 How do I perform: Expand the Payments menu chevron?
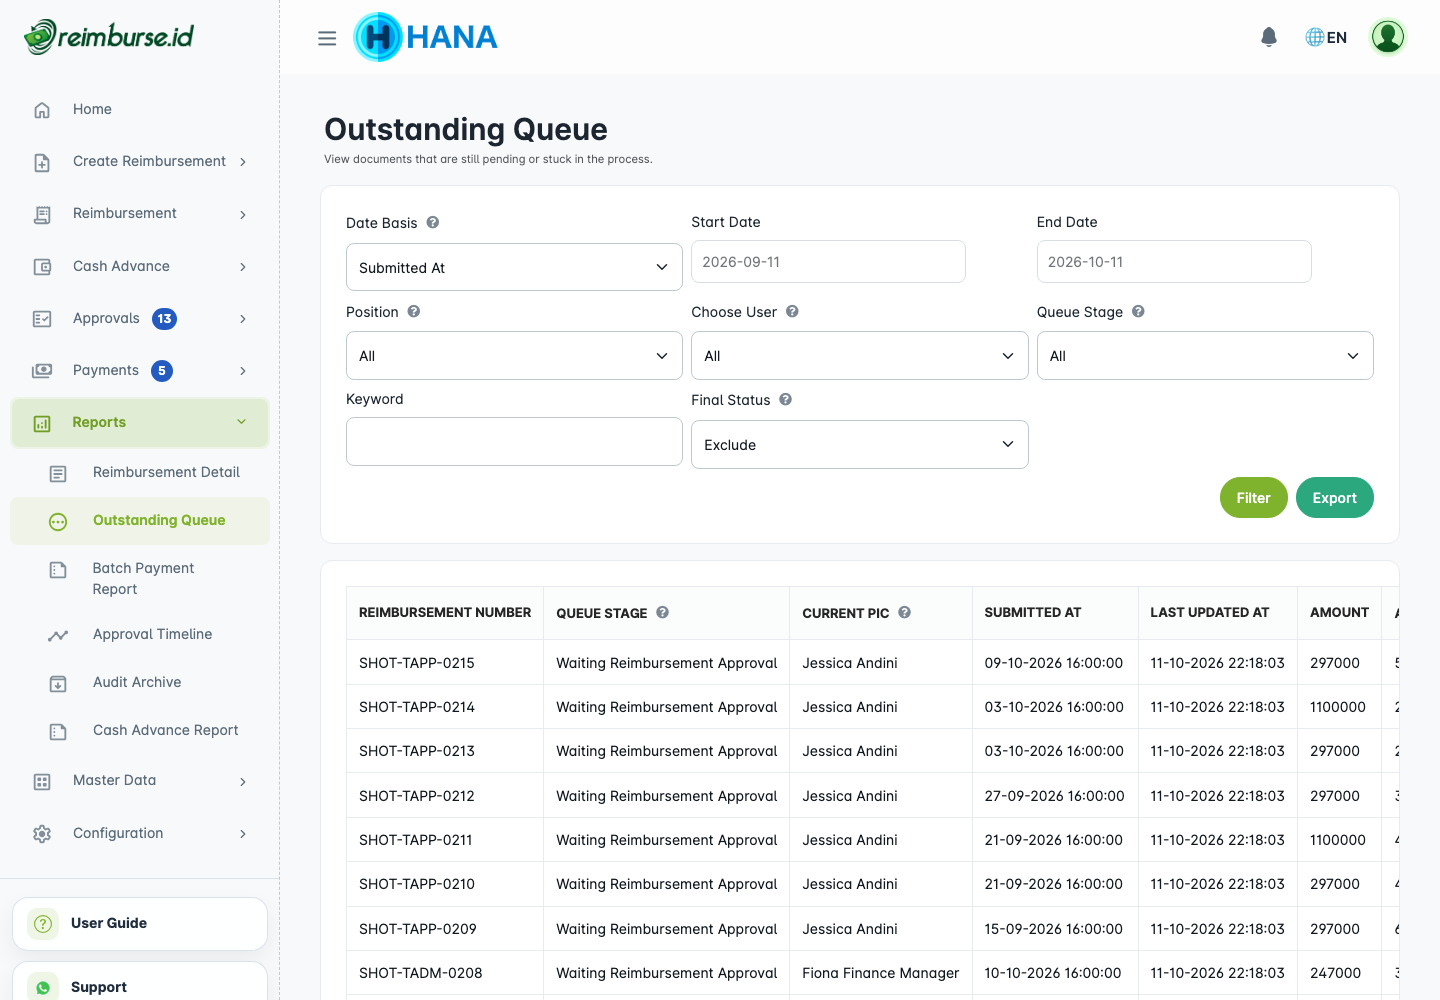(243, 371)
